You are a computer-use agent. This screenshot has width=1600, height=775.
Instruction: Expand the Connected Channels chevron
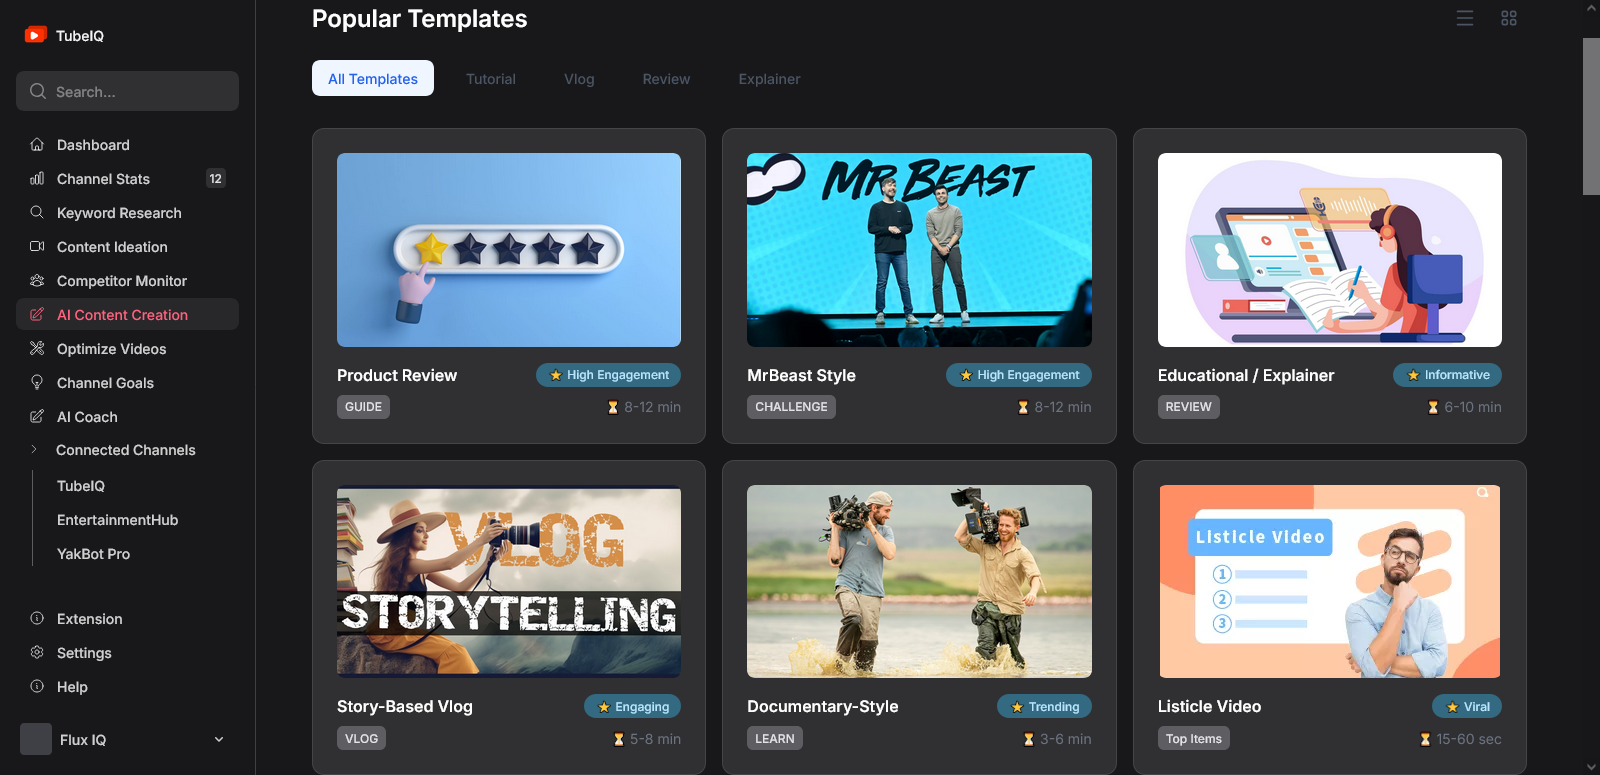tap(34, 449)
